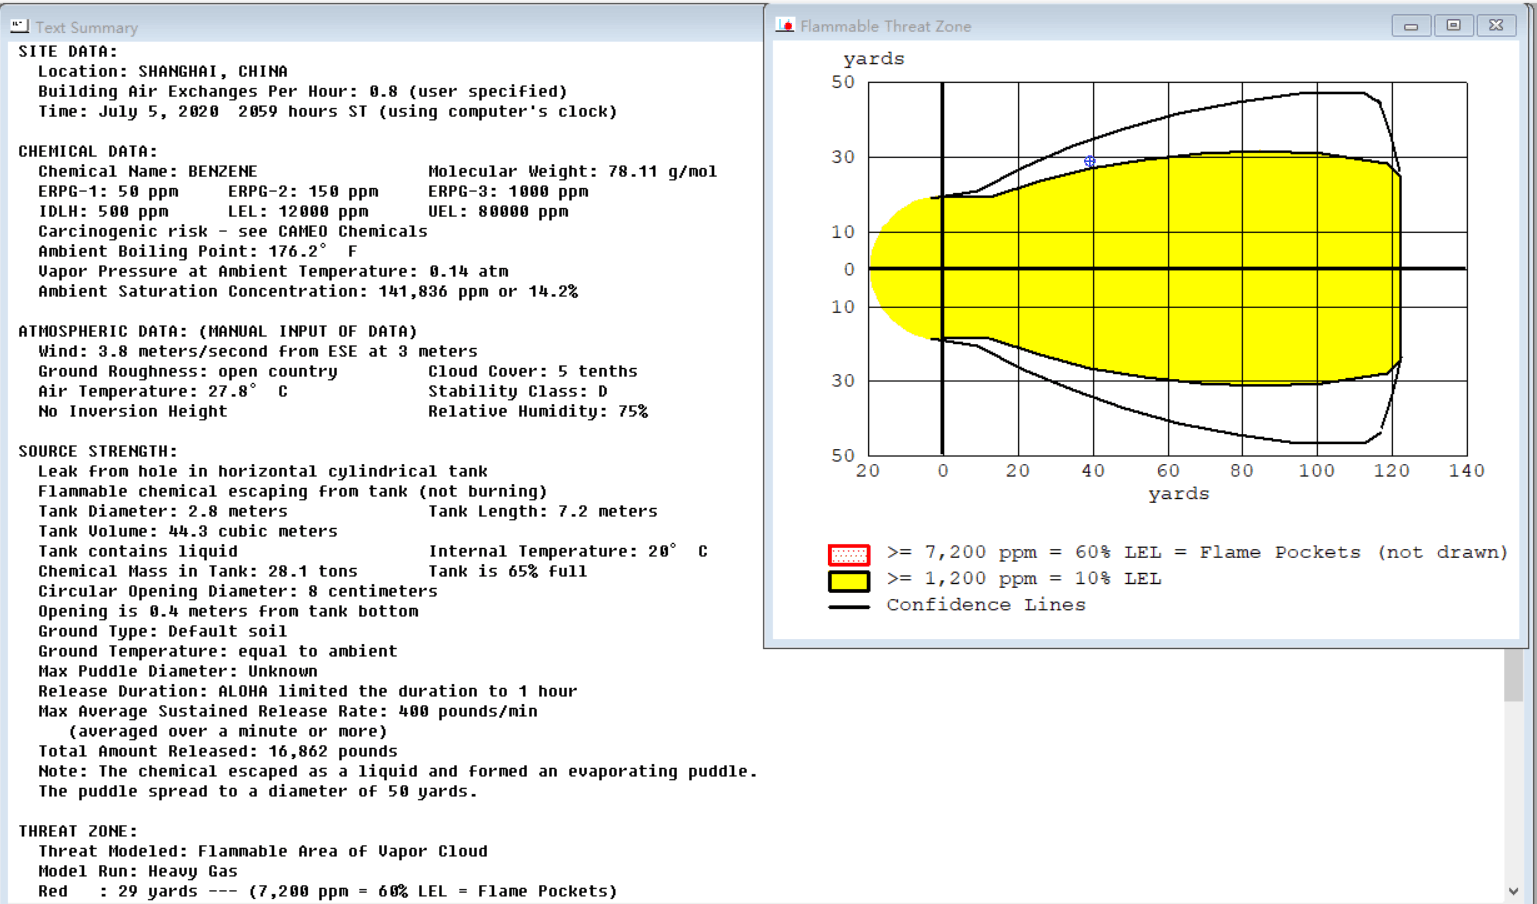
Task: Click the 'yards' label under the x-axis
Action: (1178, 494)
